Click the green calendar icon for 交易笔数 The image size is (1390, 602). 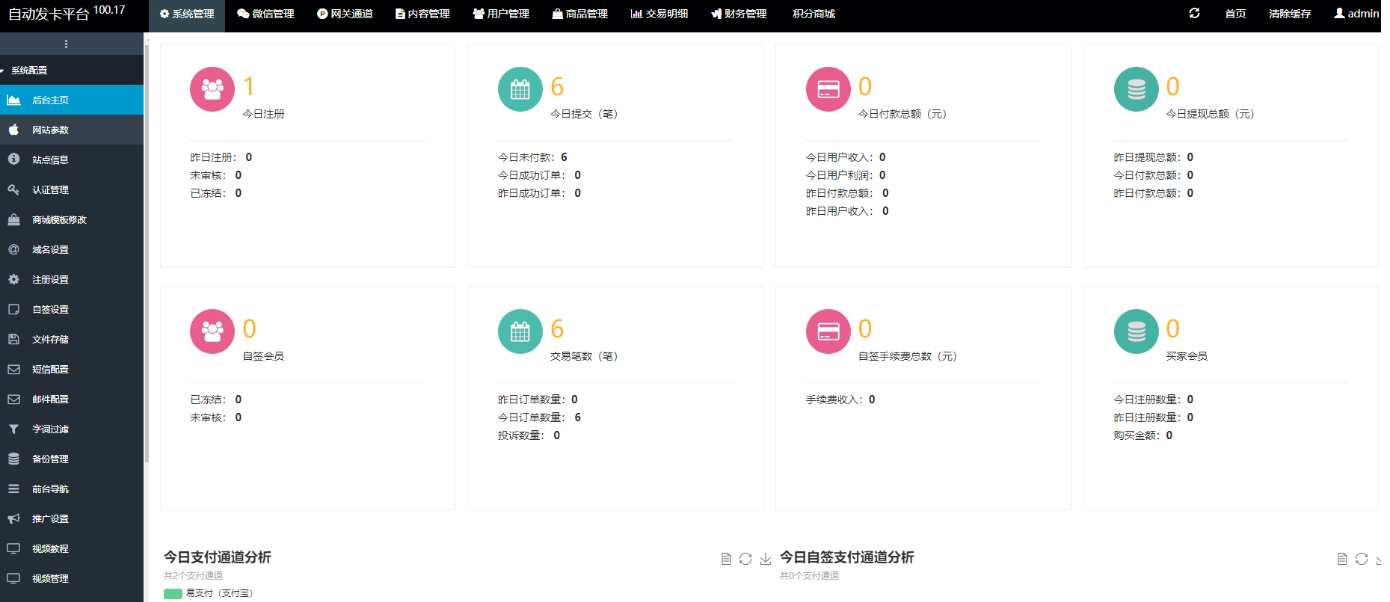[520, 331]
